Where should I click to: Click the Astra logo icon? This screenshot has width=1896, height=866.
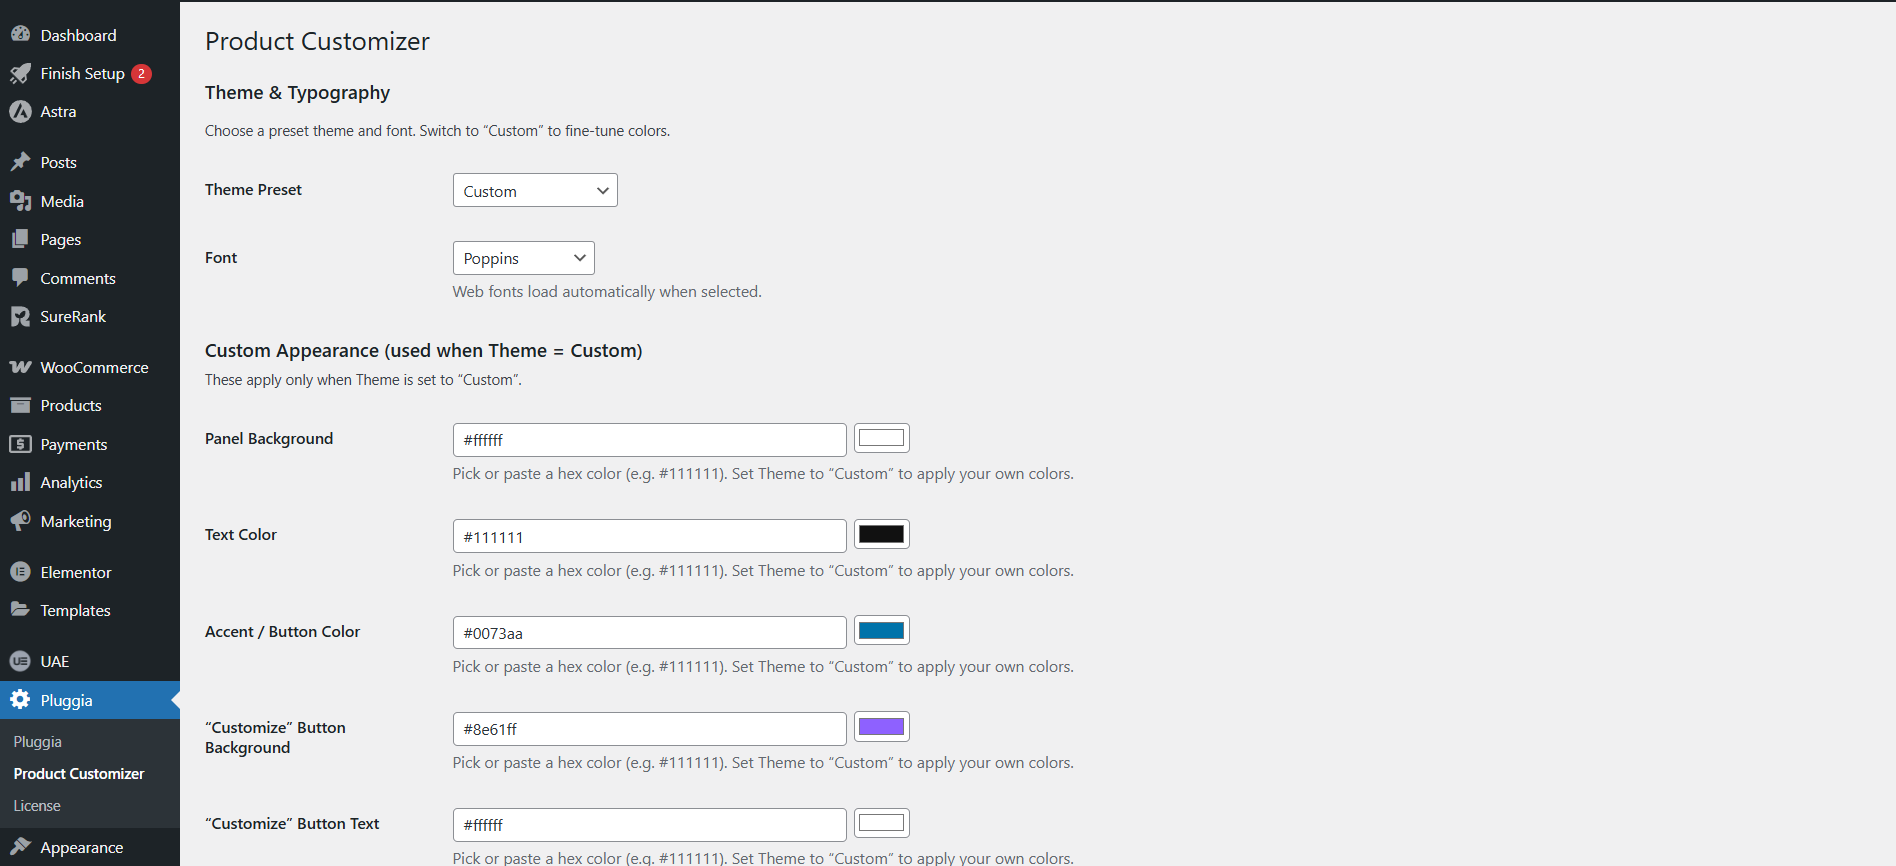coord(20,112)
